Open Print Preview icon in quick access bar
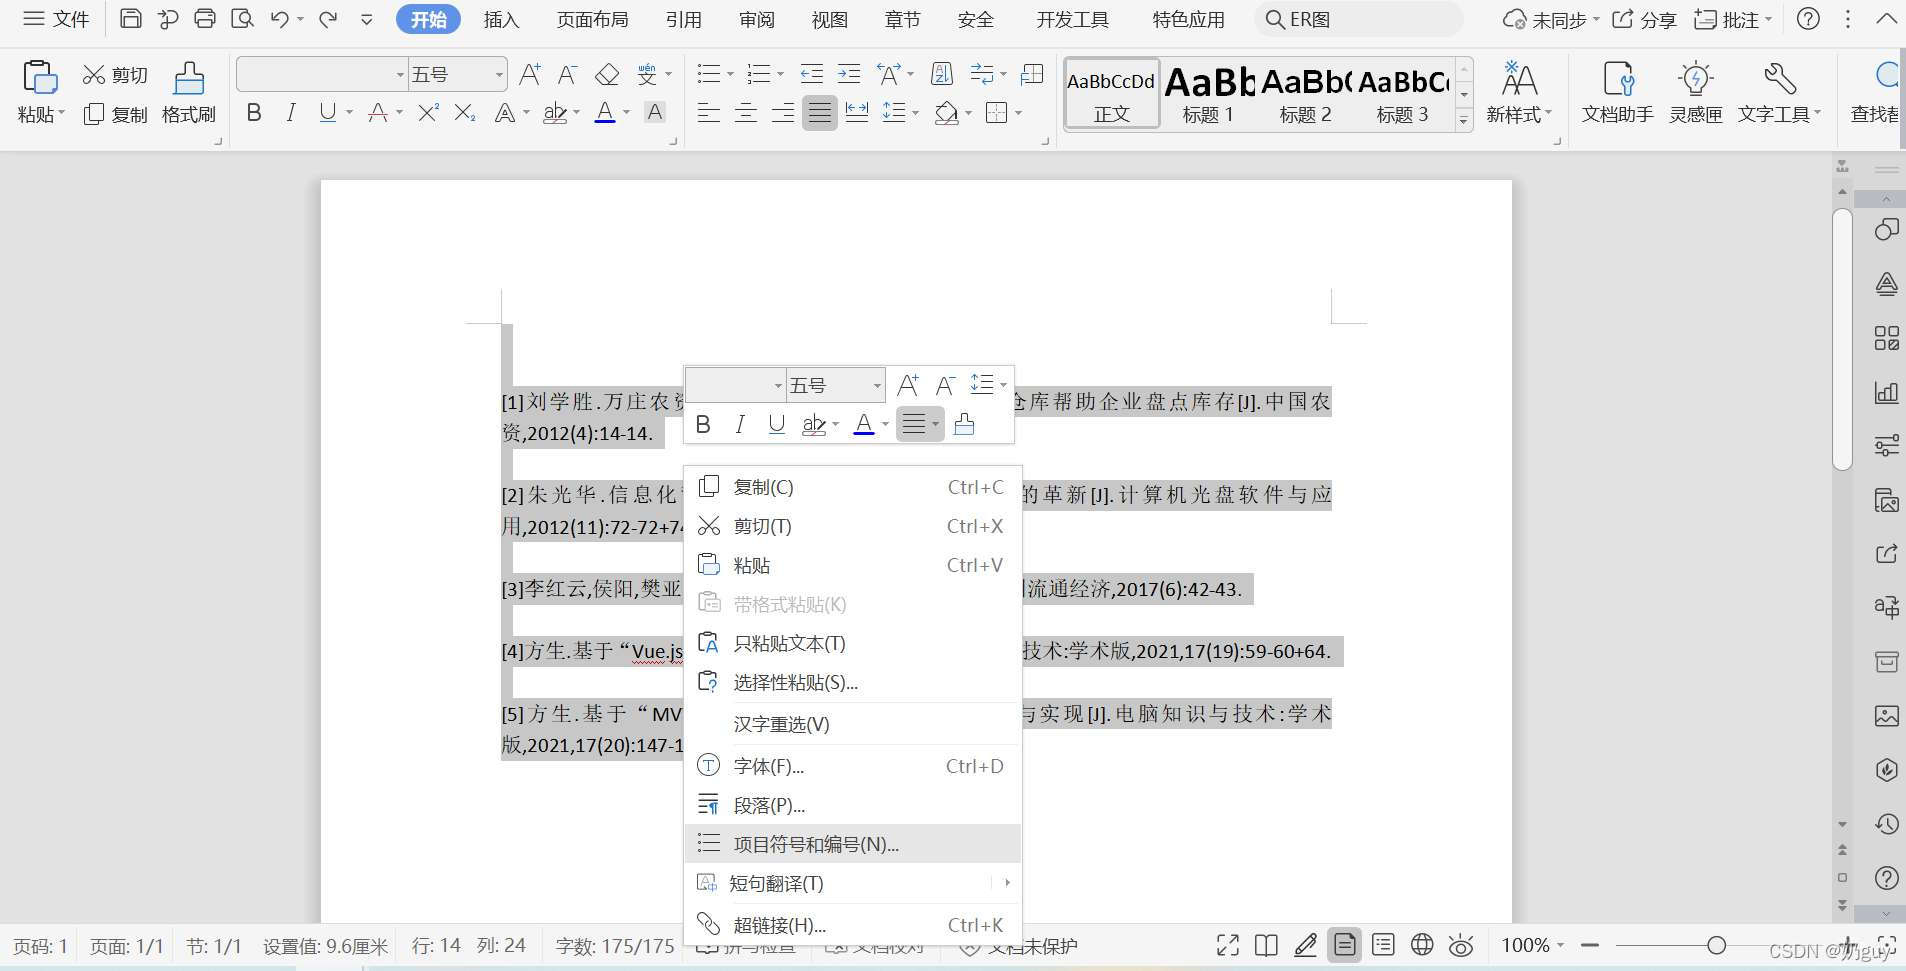 242,19
